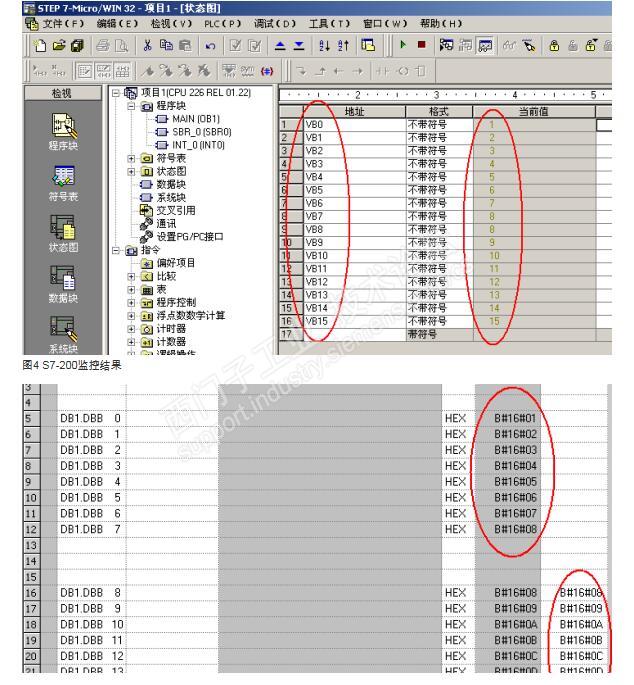Click the 检视 panel header button
This screenshot has height=685, width=634.
[62, 93]
